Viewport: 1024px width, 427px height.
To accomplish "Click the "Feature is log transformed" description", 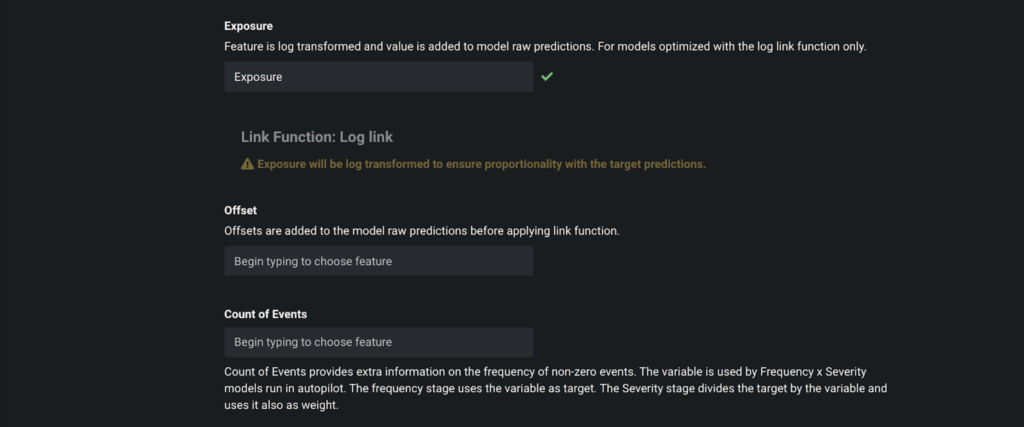I will [545, 47].
